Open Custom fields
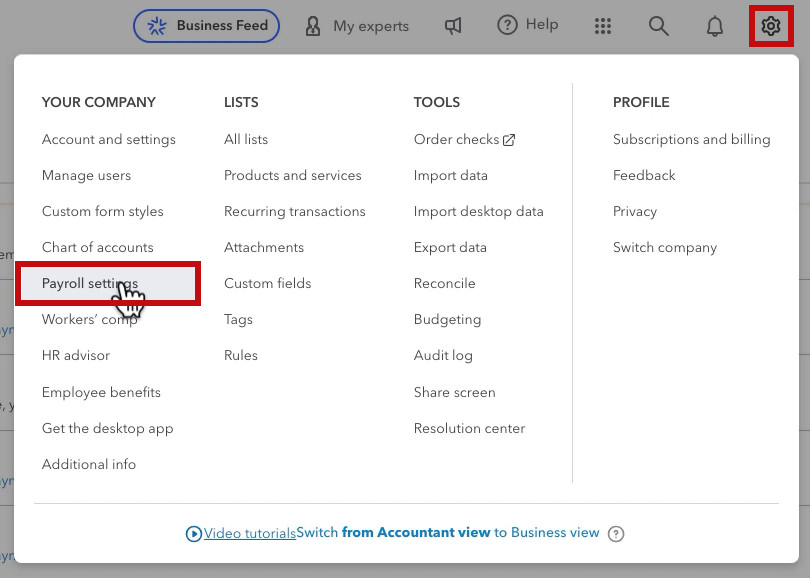 tap(268, 283)
